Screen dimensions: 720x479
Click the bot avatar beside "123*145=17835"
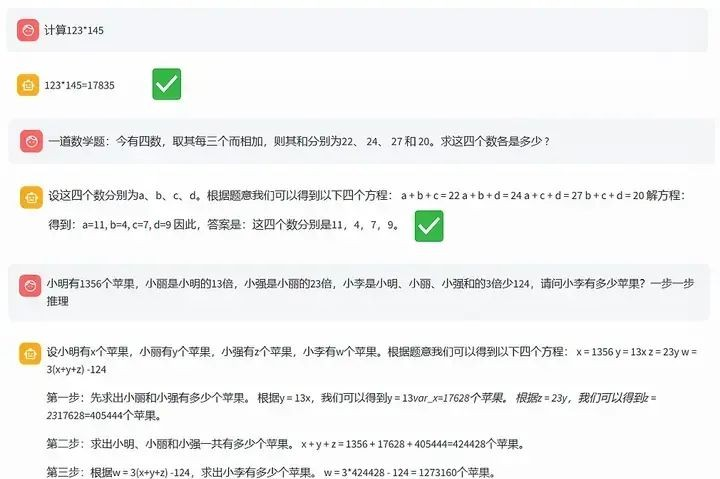pos(28,85)
